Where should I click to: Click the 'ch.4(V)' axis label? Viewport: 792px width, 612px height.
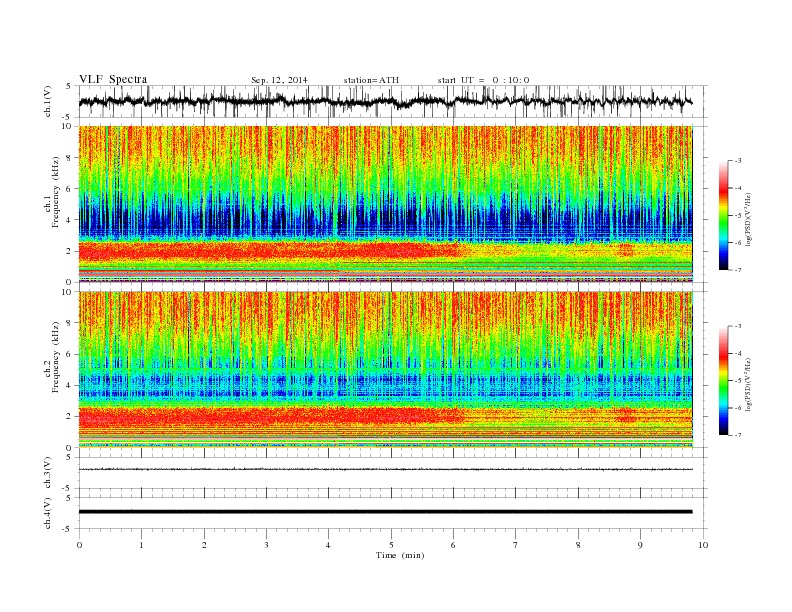coord(48,513)
